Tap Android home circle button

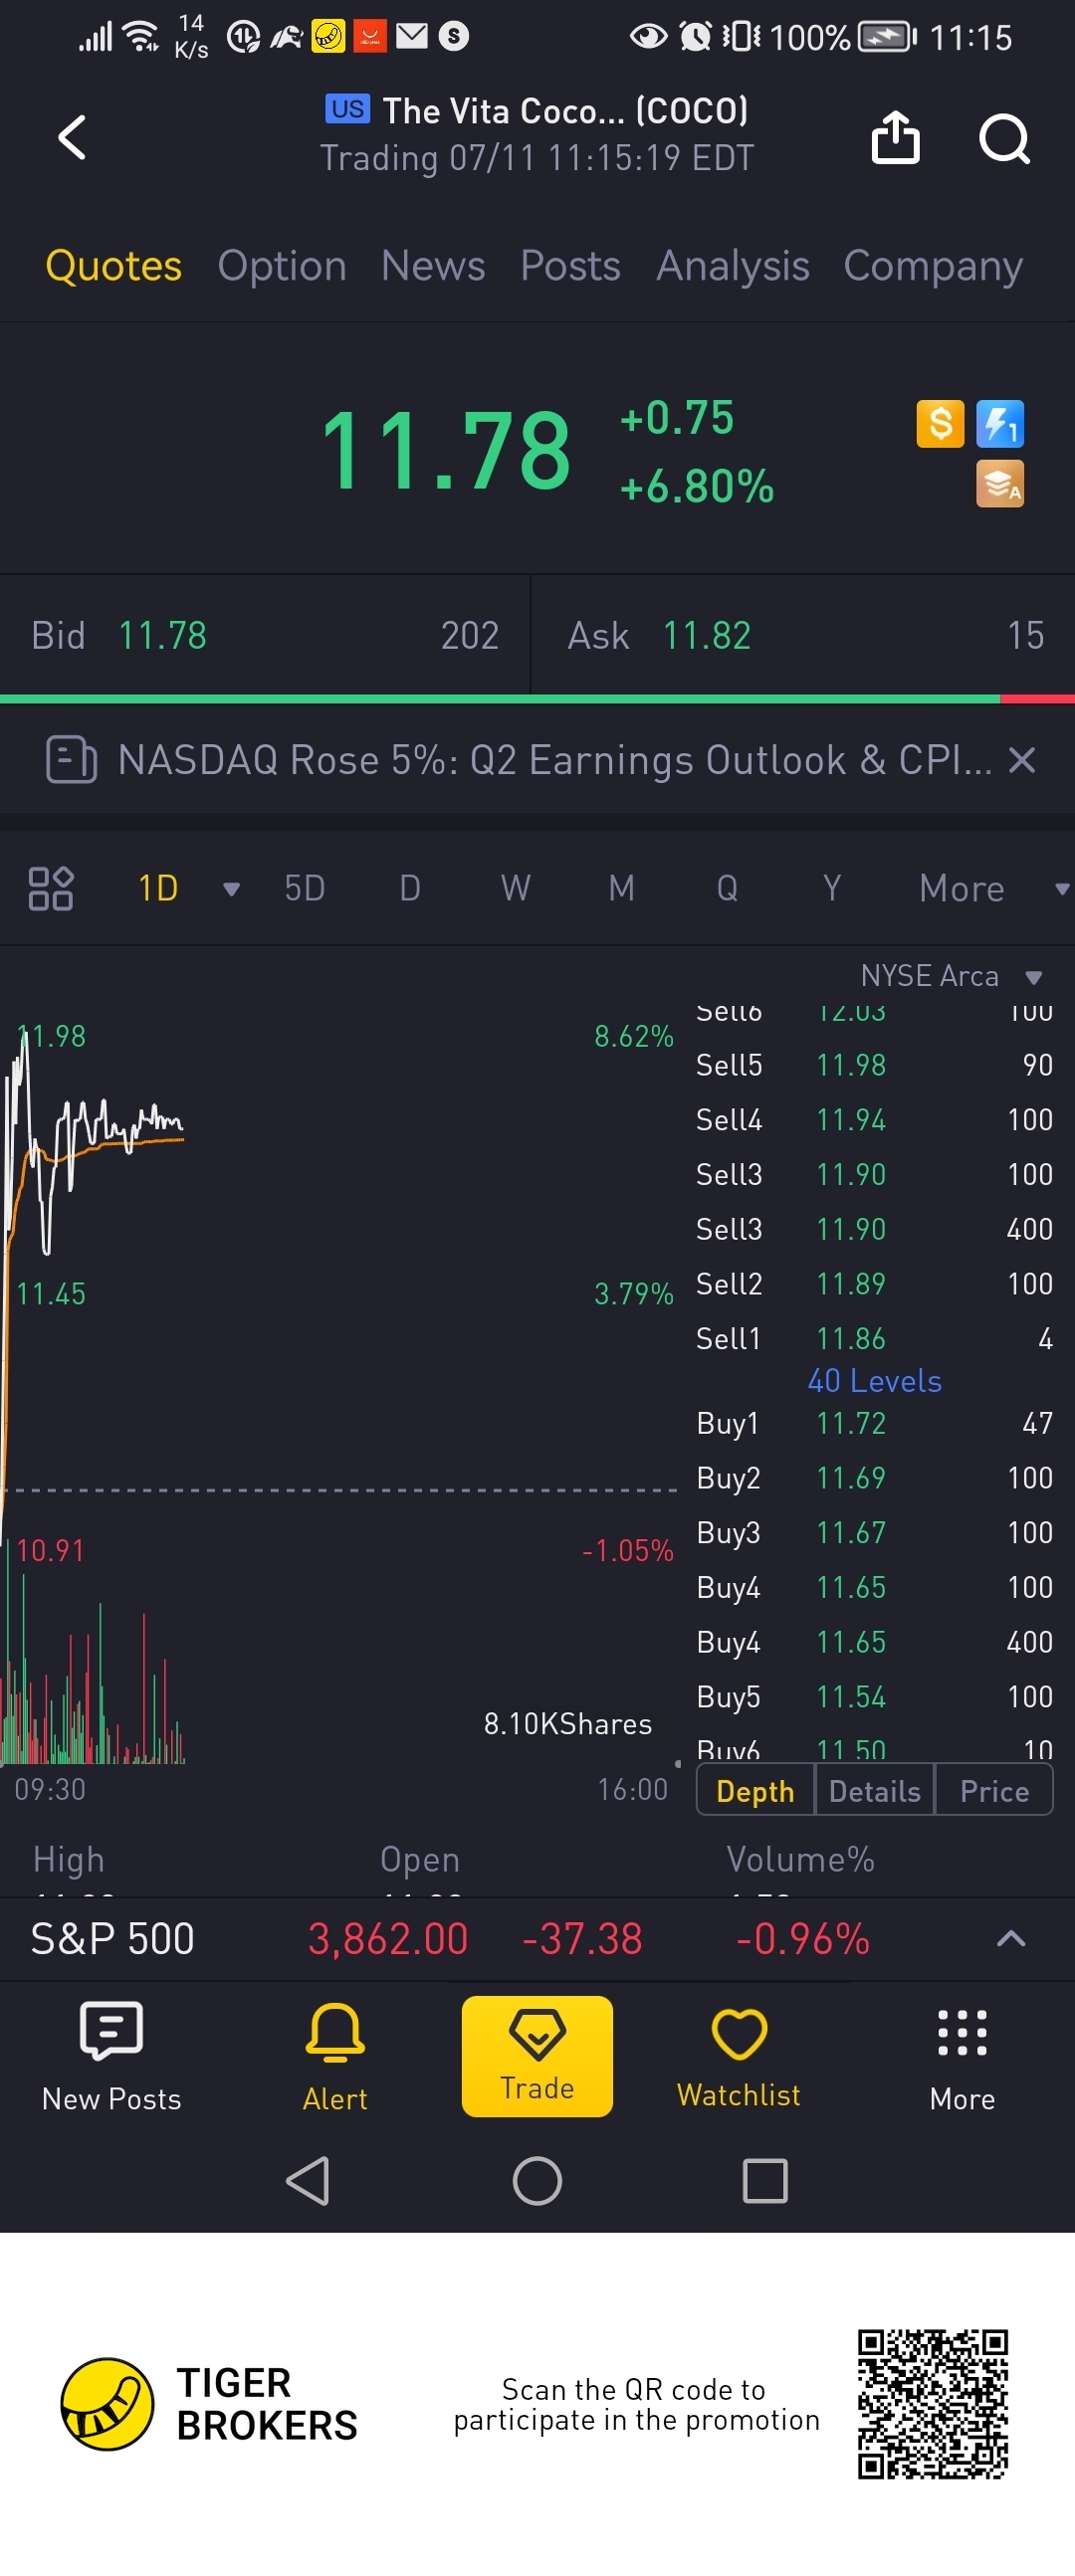click(537, 2181)
